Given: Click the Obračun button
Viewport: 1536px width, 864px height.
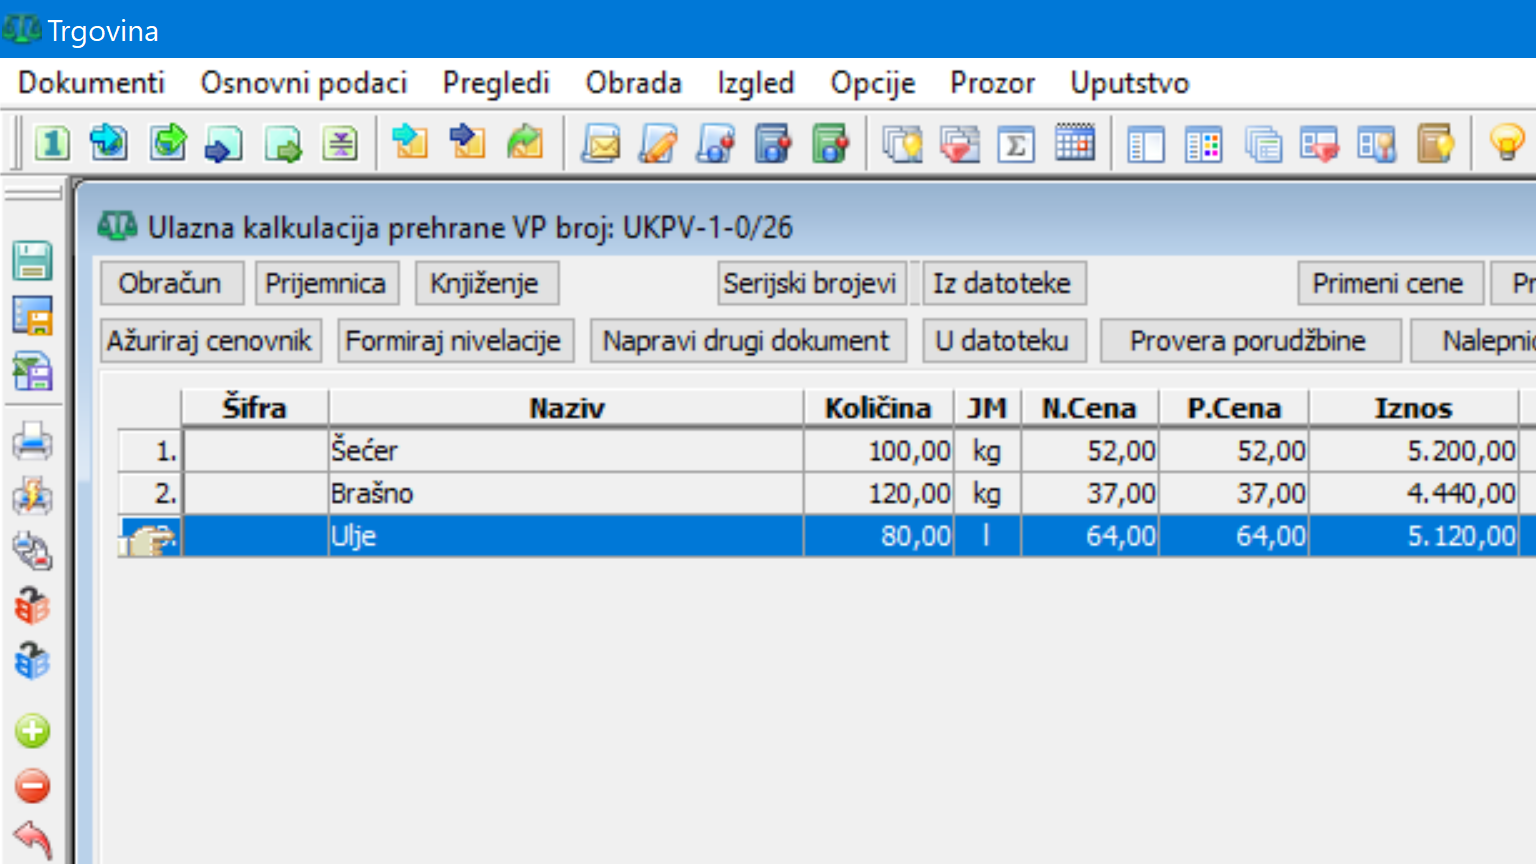Looking at the screenshot, I should (170, 283).
